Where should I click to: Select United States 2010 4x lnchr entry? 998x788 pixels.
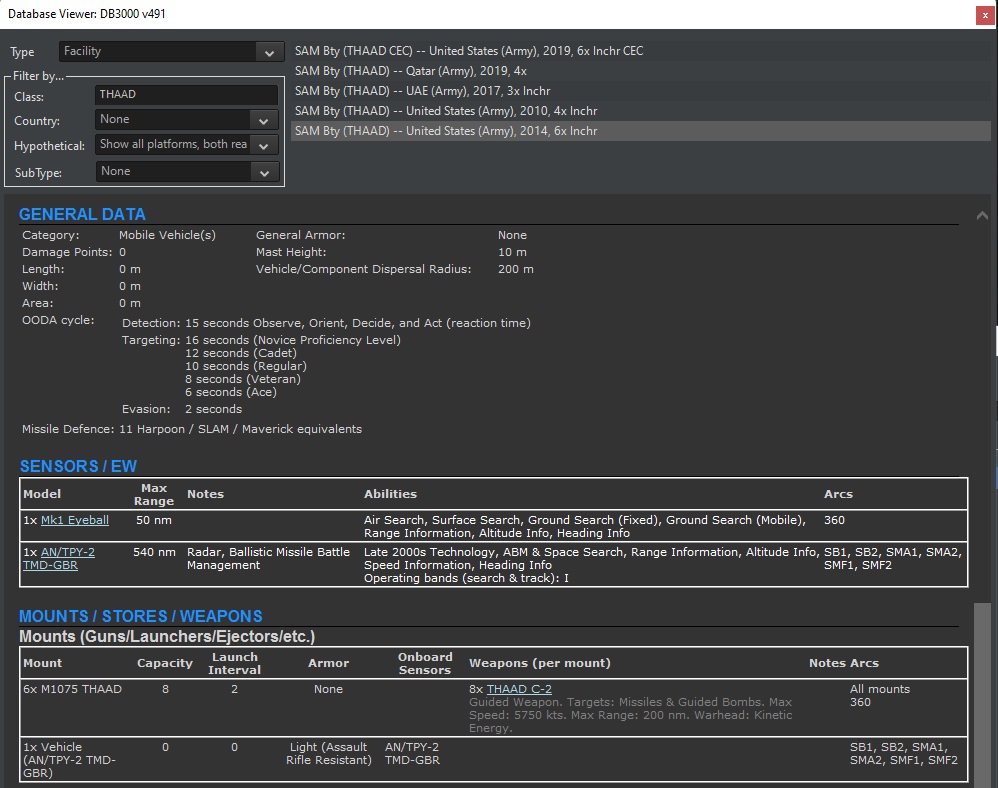coord(446,111)
